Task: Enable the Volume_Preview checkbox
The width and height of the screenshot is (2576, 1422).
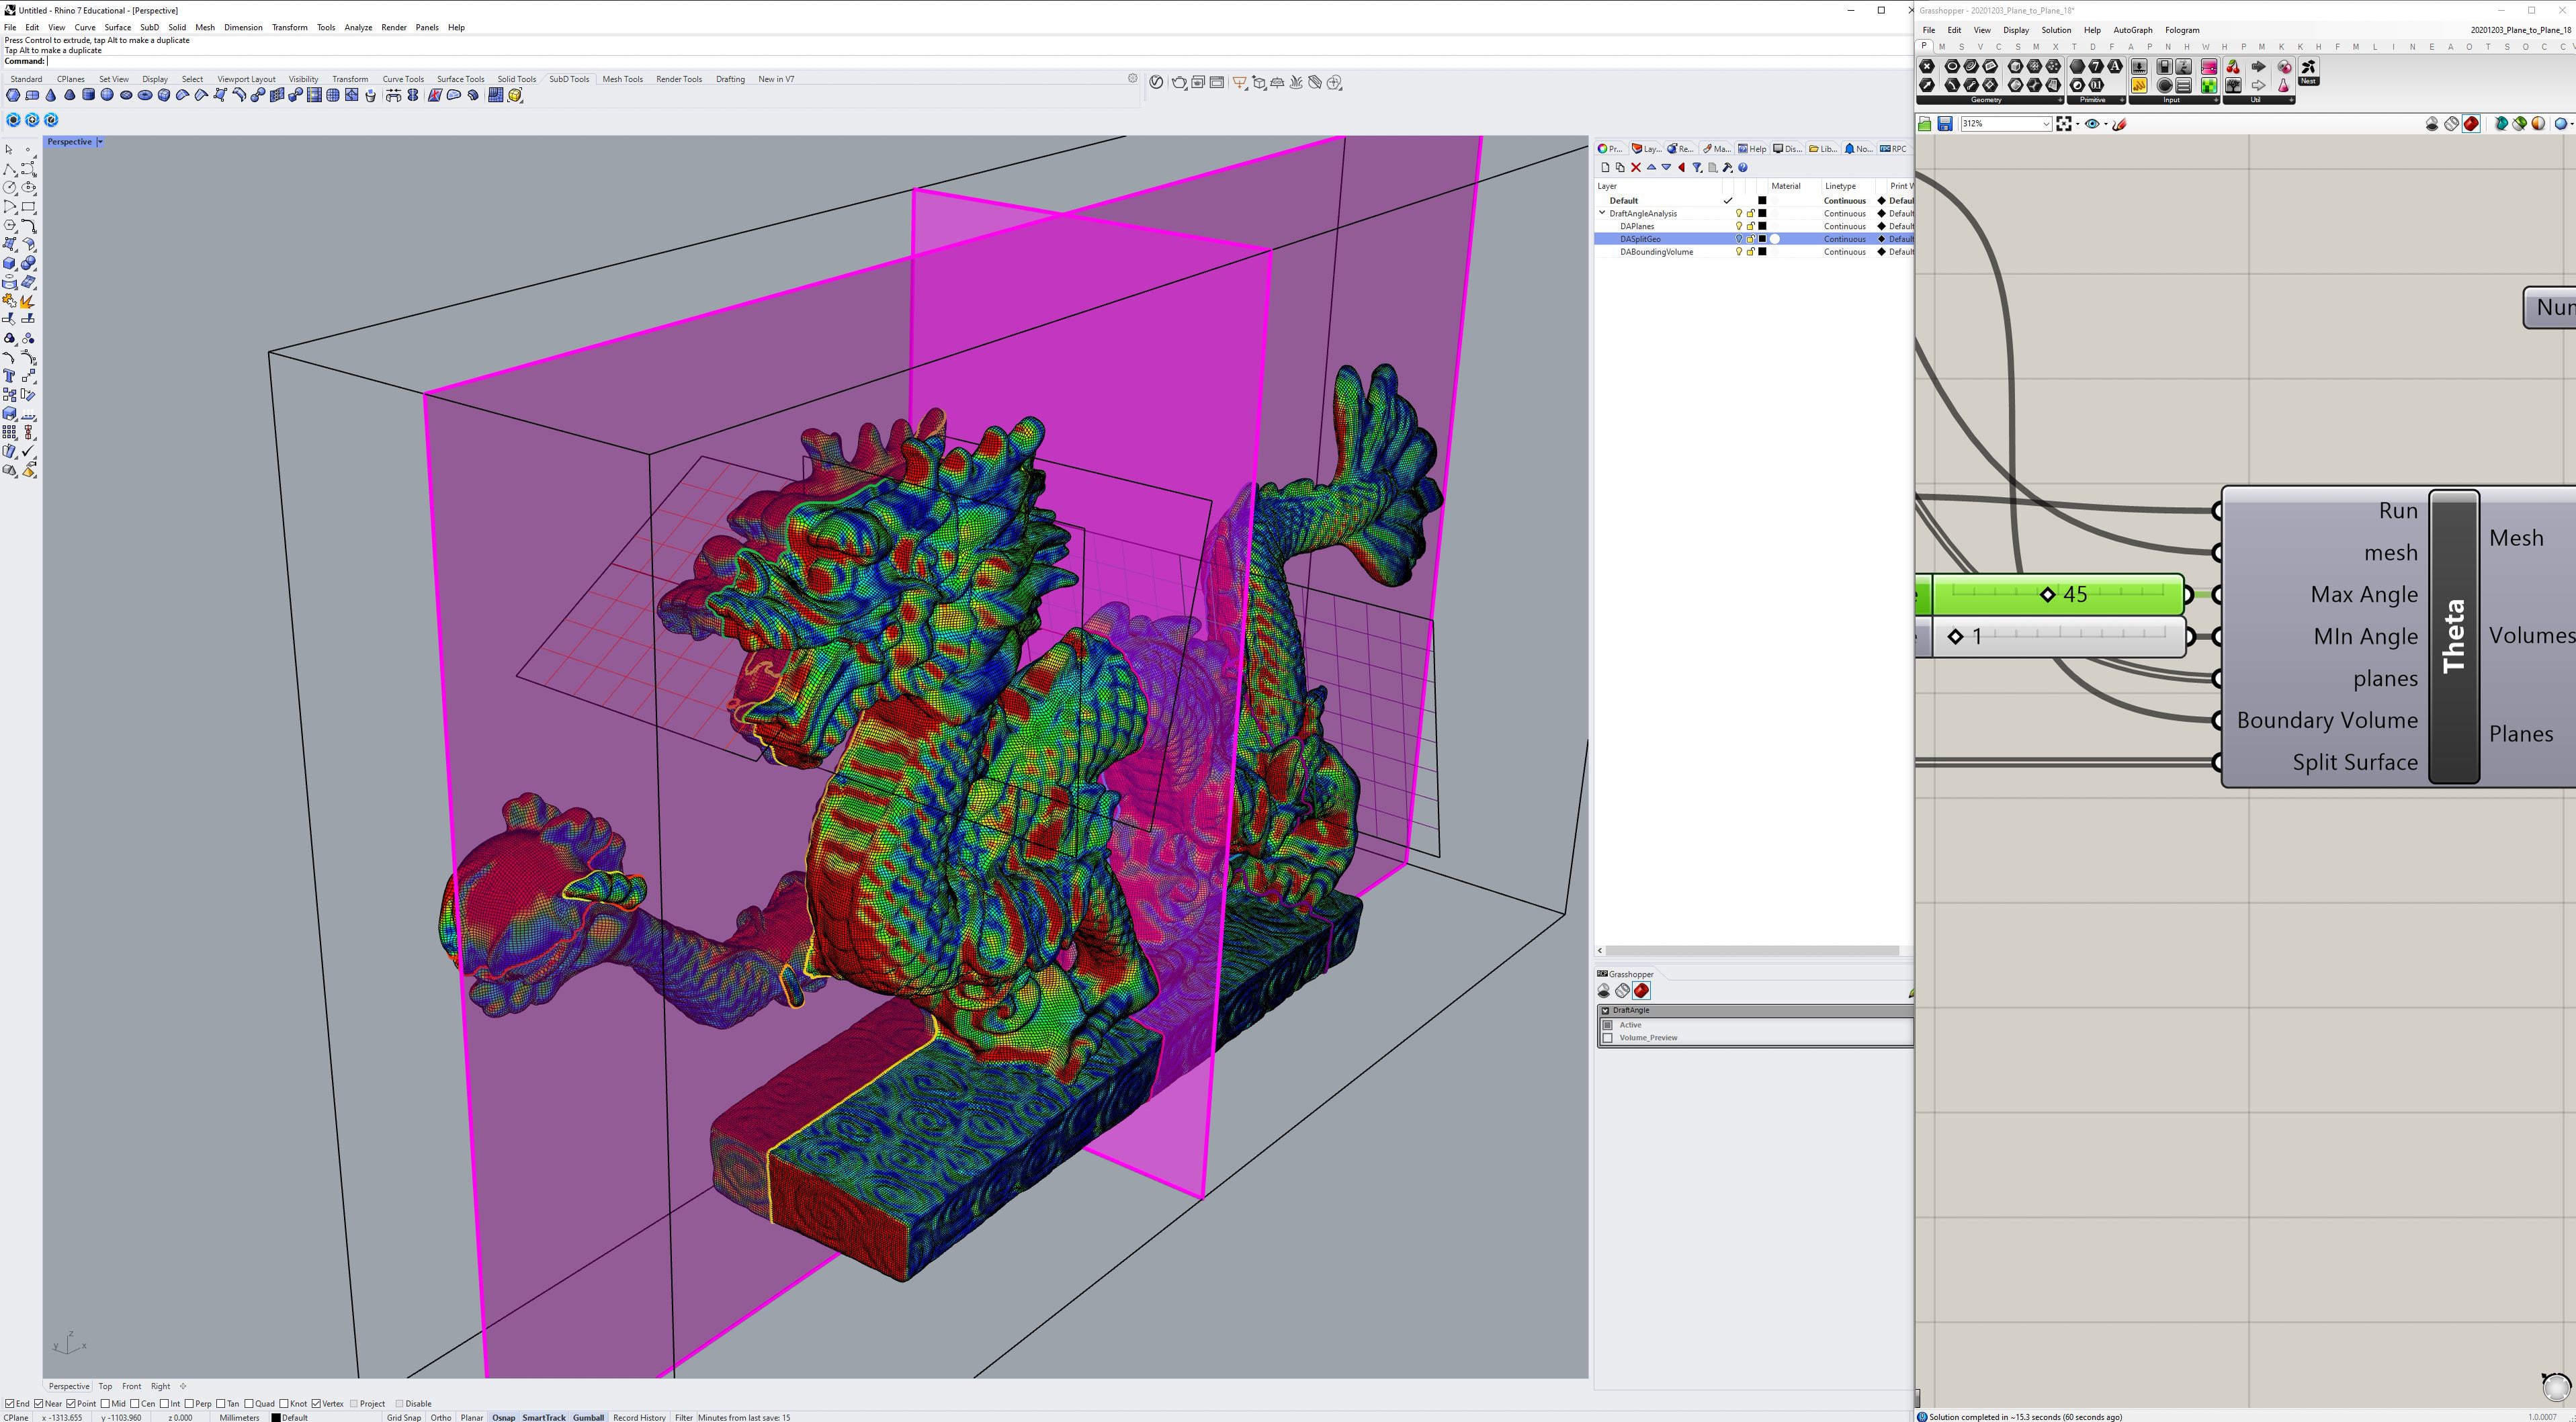Action: [x=1608, y=1037]
